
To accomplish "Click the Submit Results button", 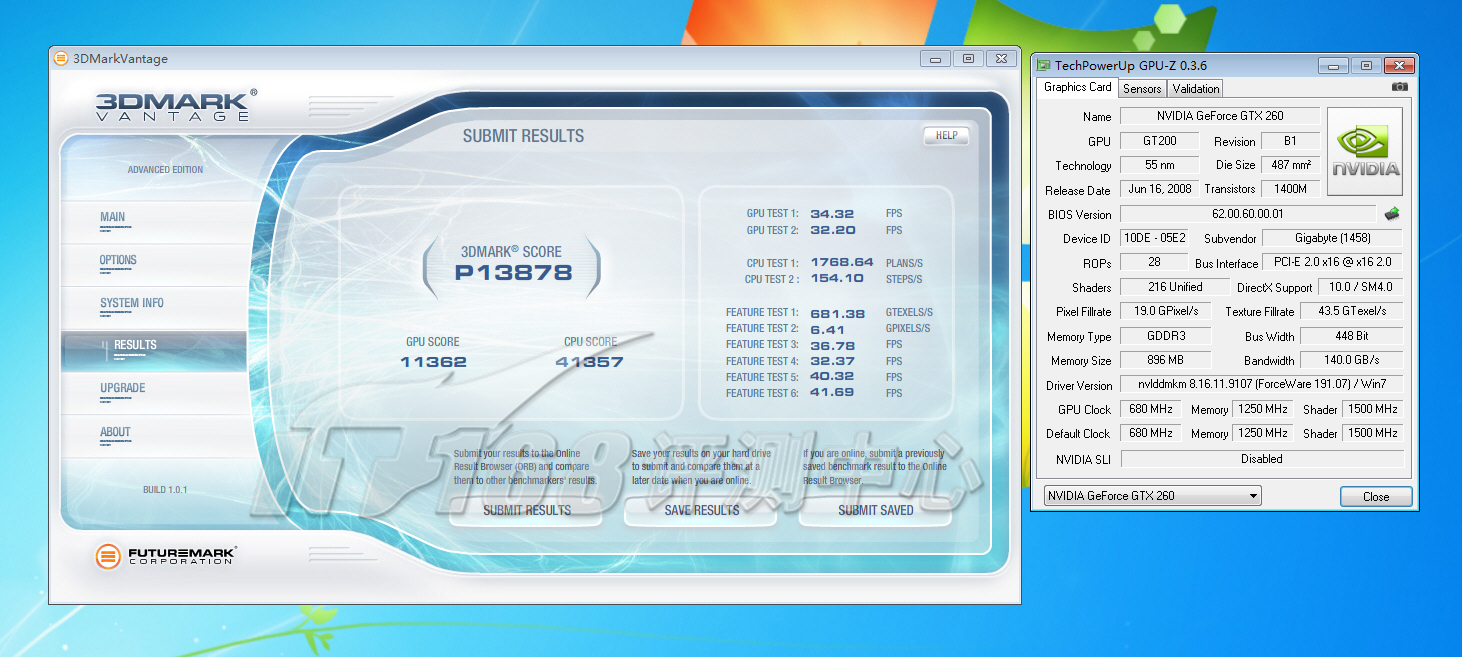I will click(526, 510).
